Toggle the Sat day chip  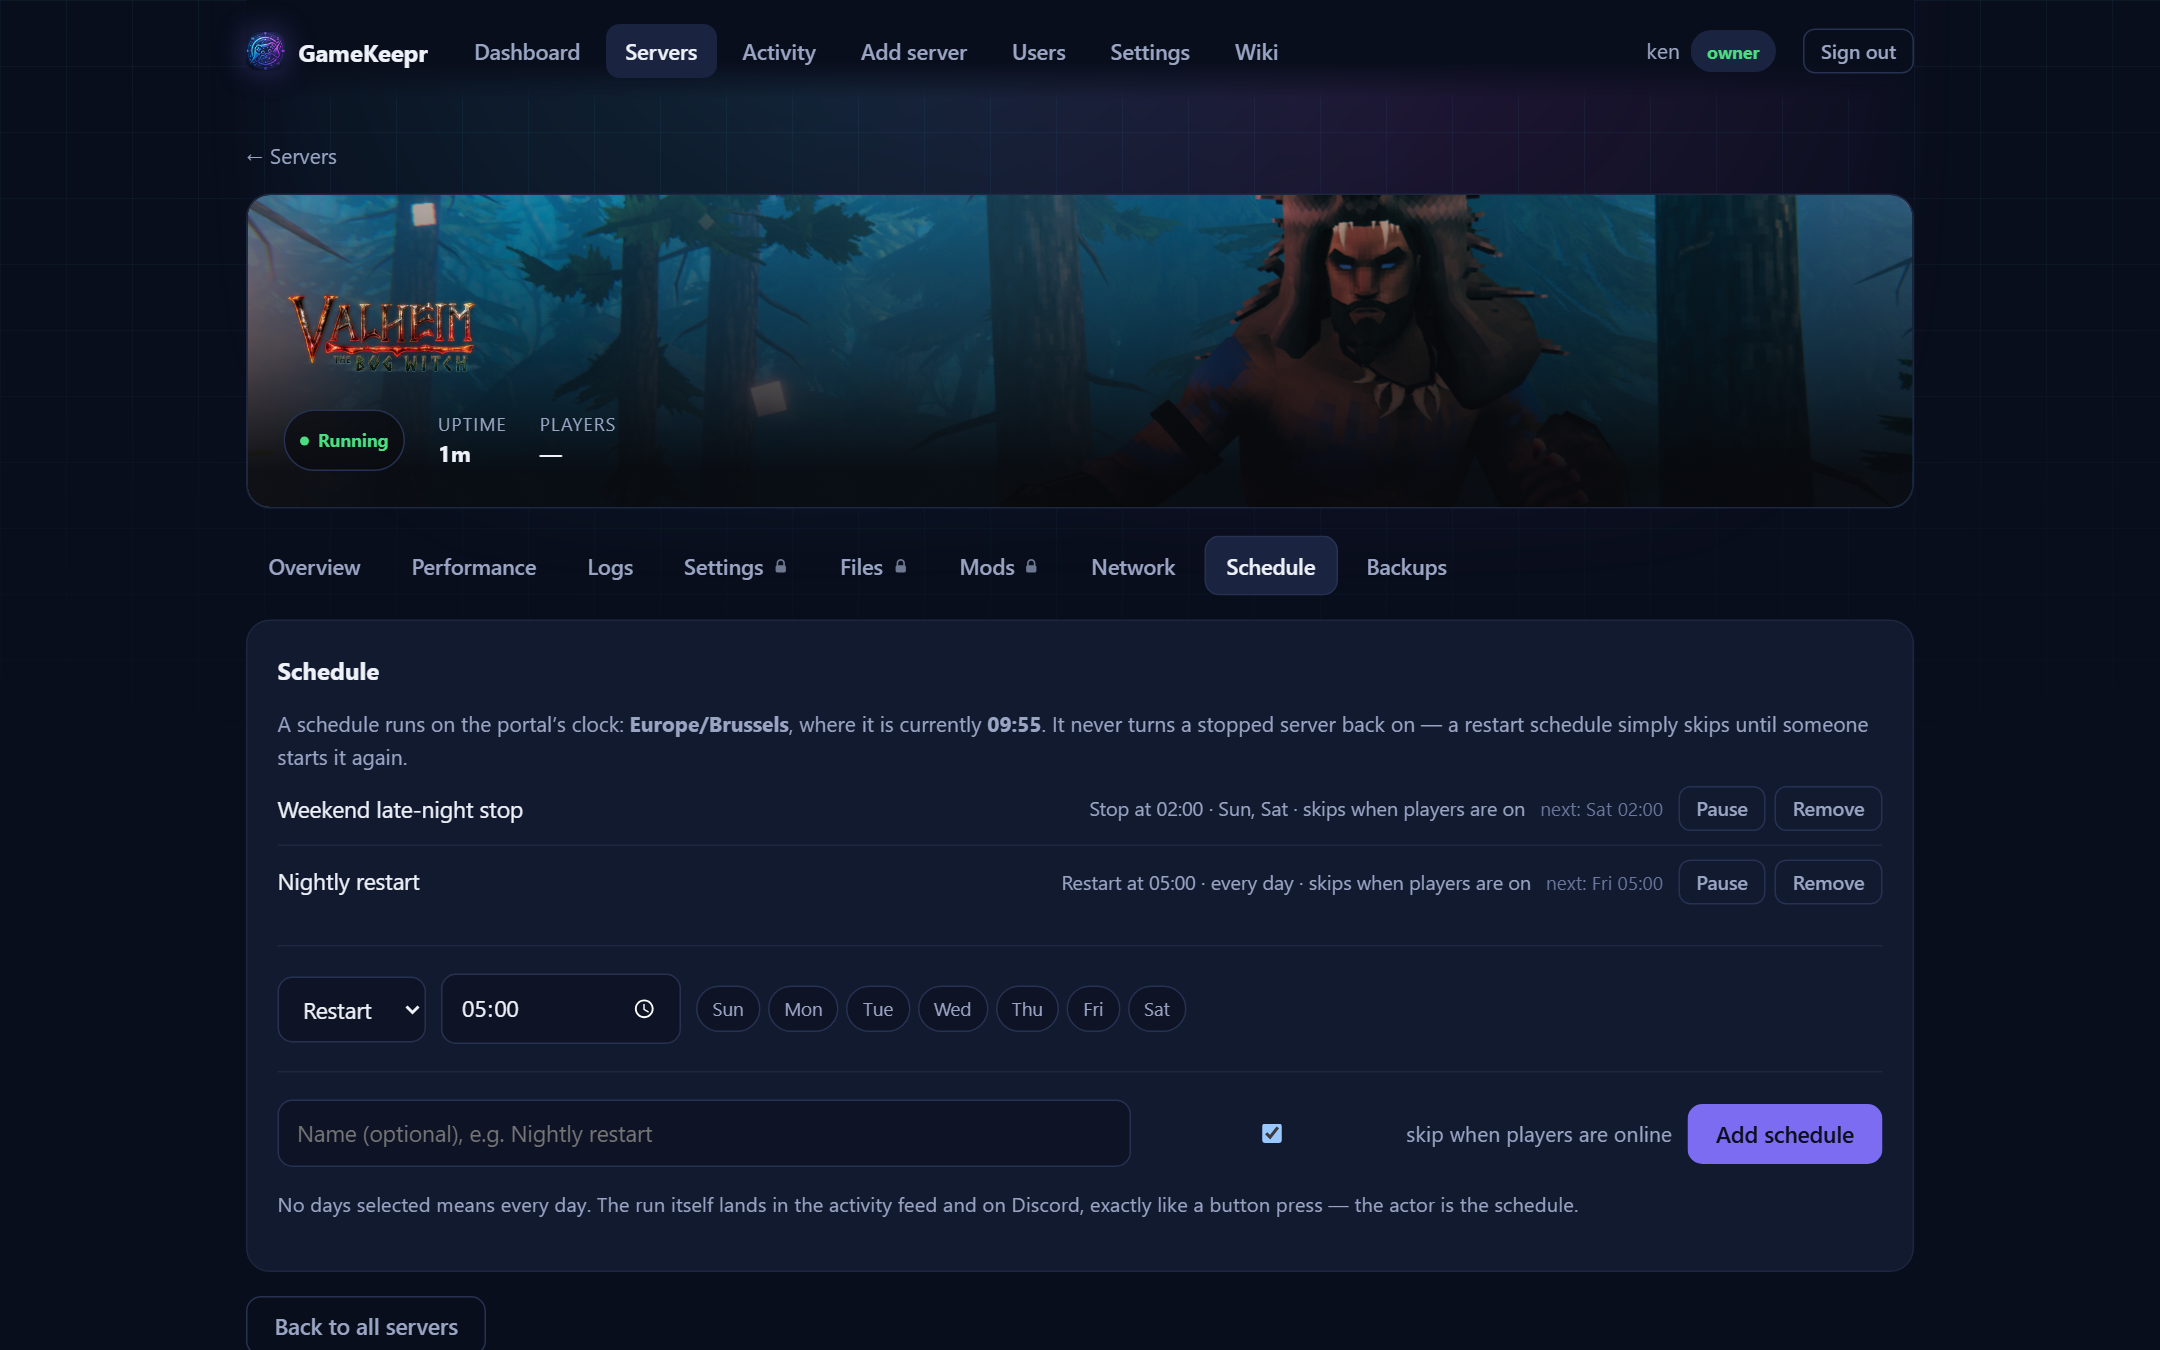[1157, 1009]
